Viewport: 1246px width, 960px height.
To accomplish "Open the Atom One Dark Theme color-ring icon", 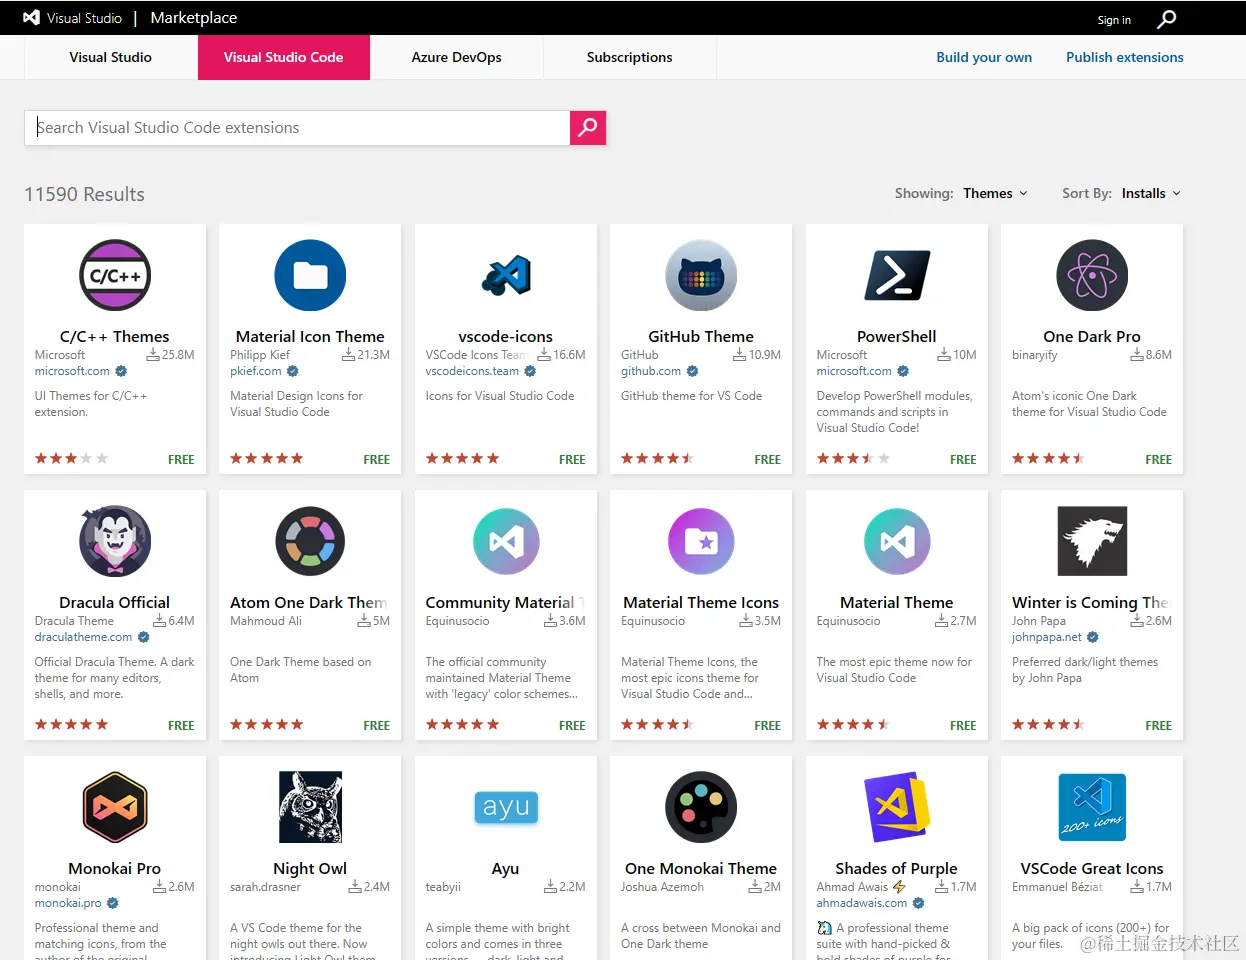I will 310,541.
